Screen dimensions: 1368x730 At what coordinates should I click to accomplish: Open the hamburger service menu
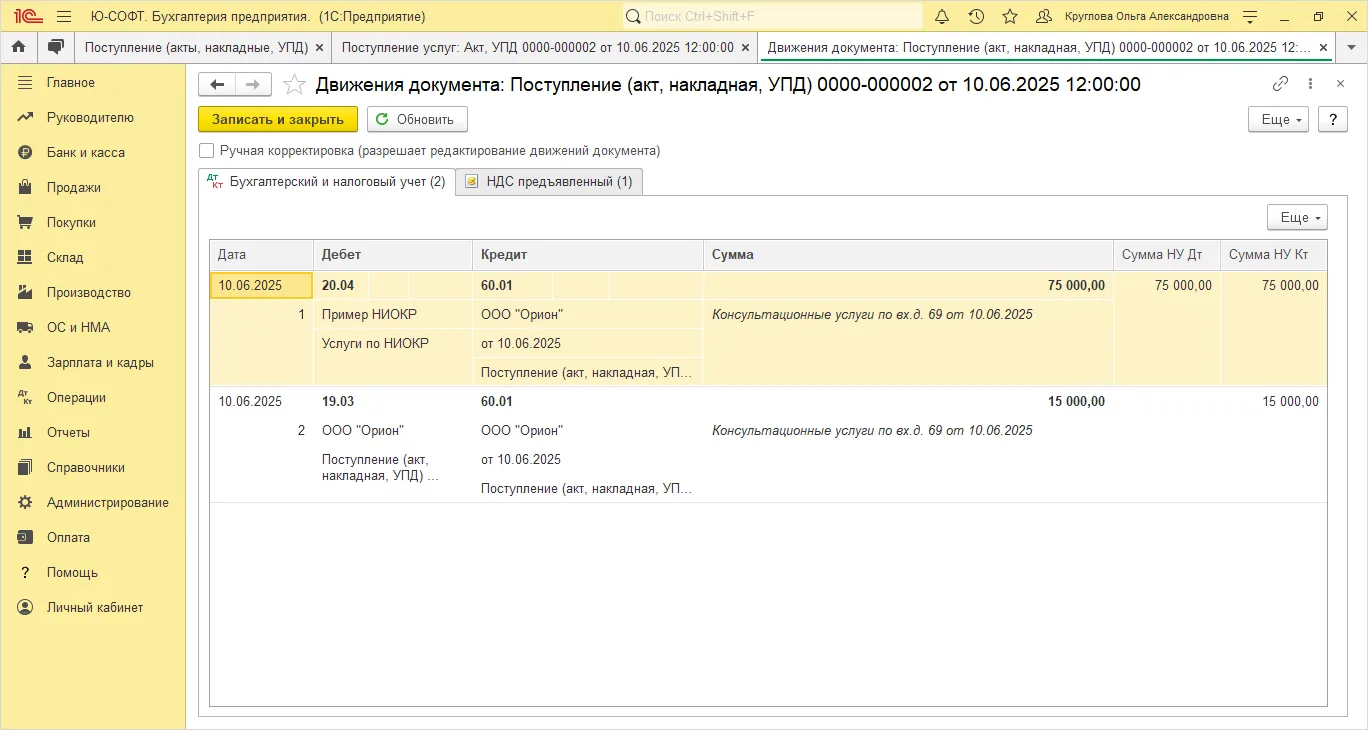[x=64, y=17]
